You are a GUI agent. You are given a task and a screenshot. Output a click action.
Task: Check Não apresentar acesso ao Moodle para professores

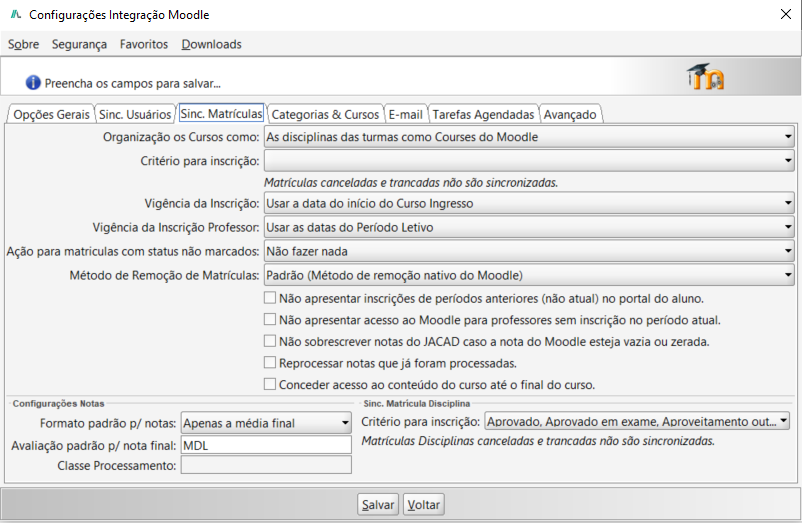(x=270, y=319)
